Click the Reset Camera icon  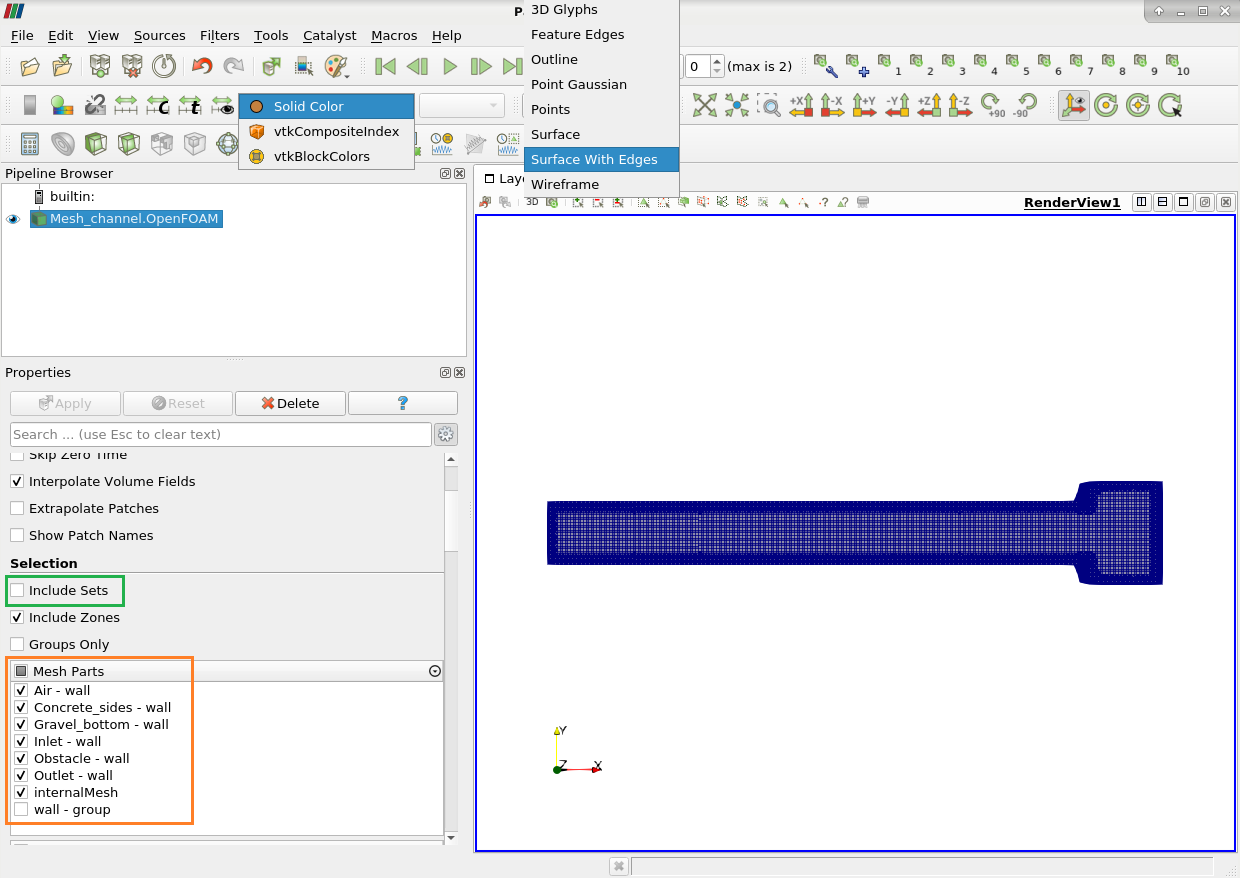click(x=705, y=105)
